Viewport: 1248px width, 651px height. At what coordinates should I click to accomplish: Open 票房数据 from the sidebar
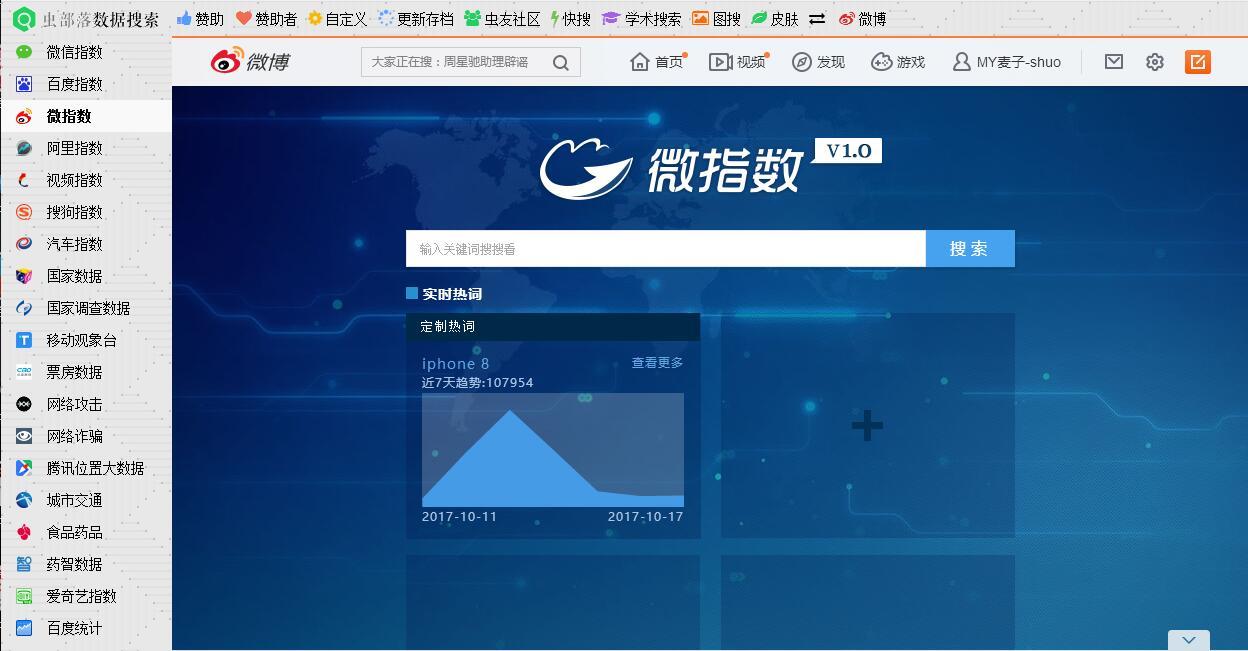click(x=71, y=372)
